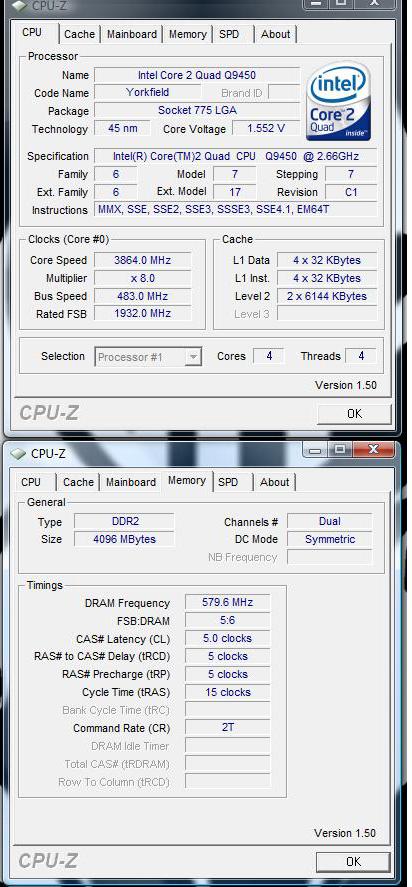Image resolution: width=412 pixels, height=887 pixels.
Task: Click memory Type value DDR2
Action: (x=125, y=521)
